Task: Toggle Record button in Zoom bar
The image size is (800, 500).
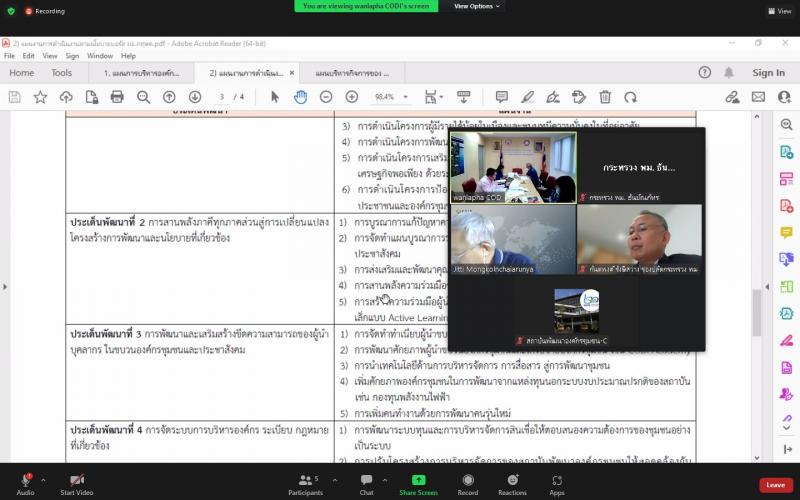Action: [x=468, y=485]
